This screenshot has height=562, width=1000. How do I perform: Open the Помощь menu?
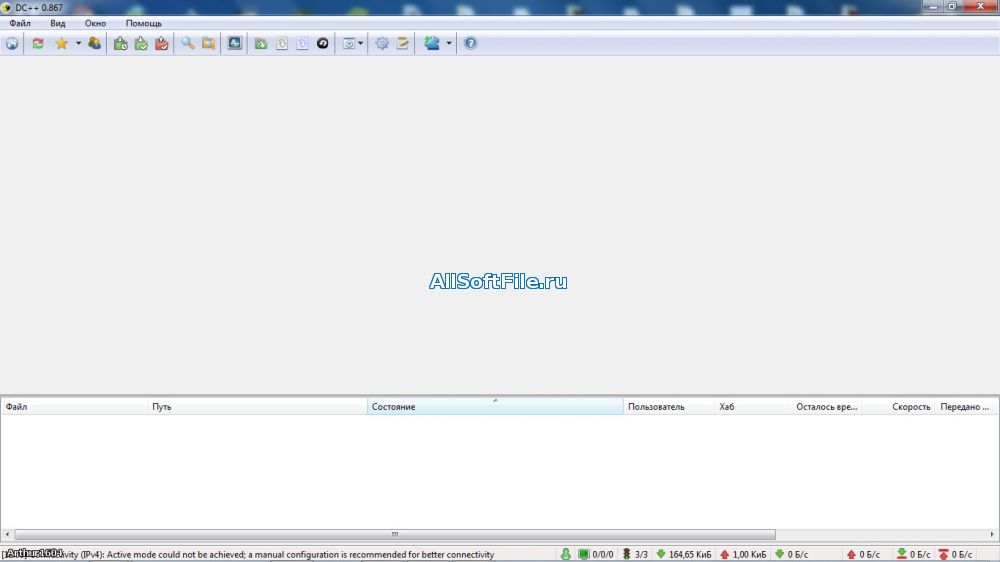coord(143,23)
